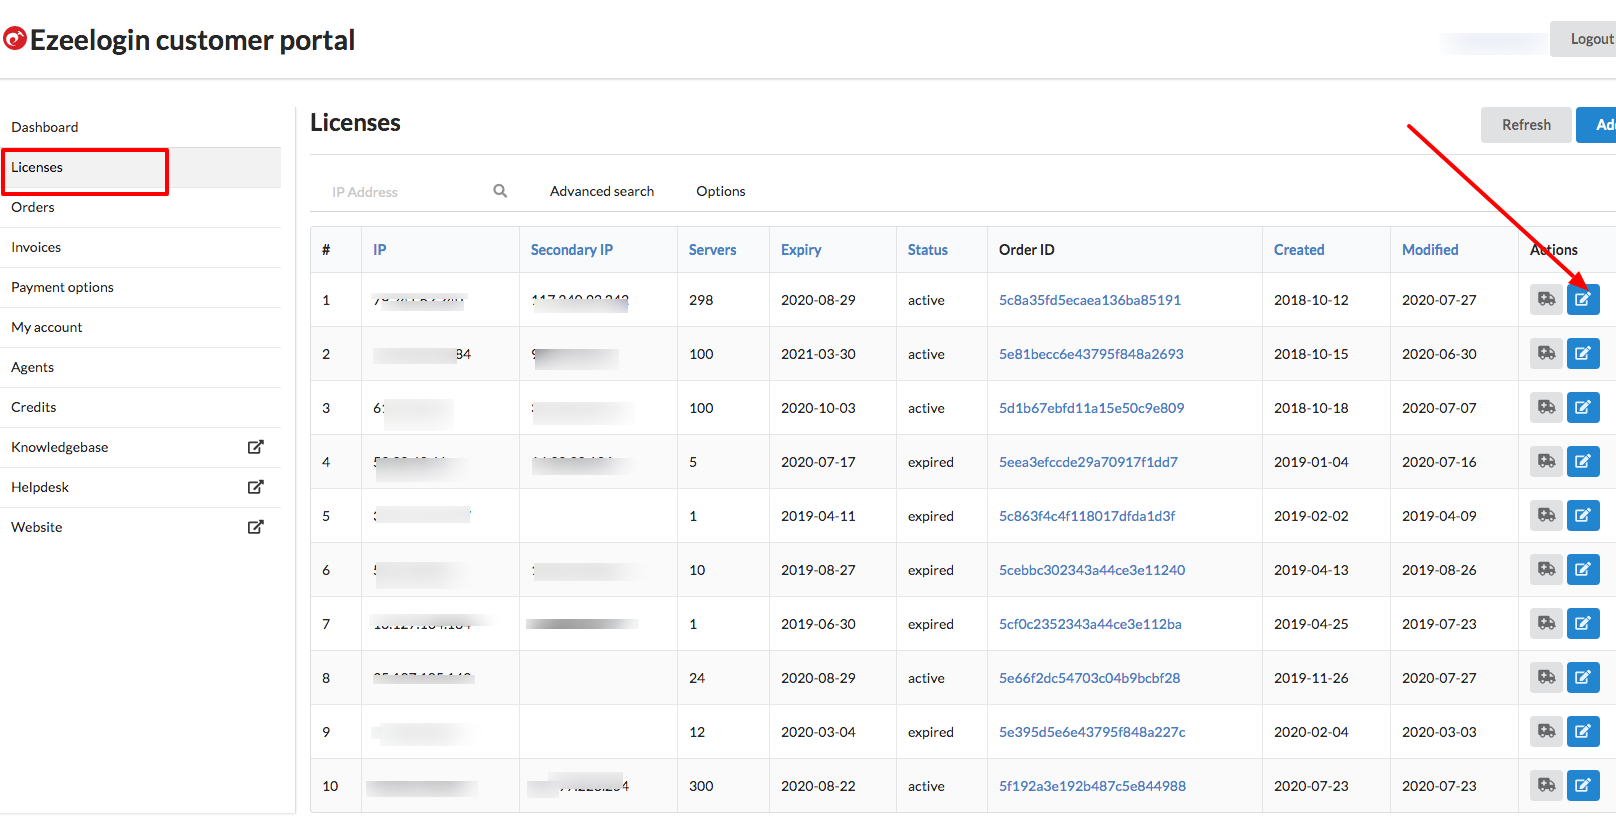Screen dimensions: 1616x825
Task: Sort table by Servers column
Action: click(x=713, y=250)
